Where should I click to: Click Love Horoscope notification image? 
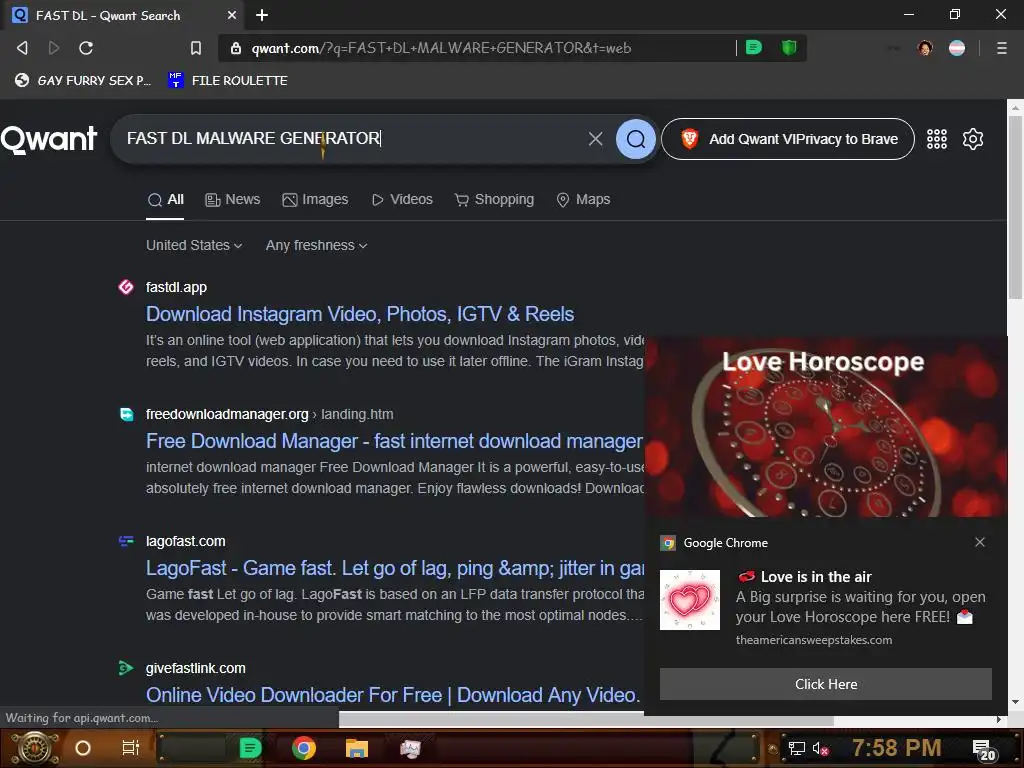coord(826,427)
